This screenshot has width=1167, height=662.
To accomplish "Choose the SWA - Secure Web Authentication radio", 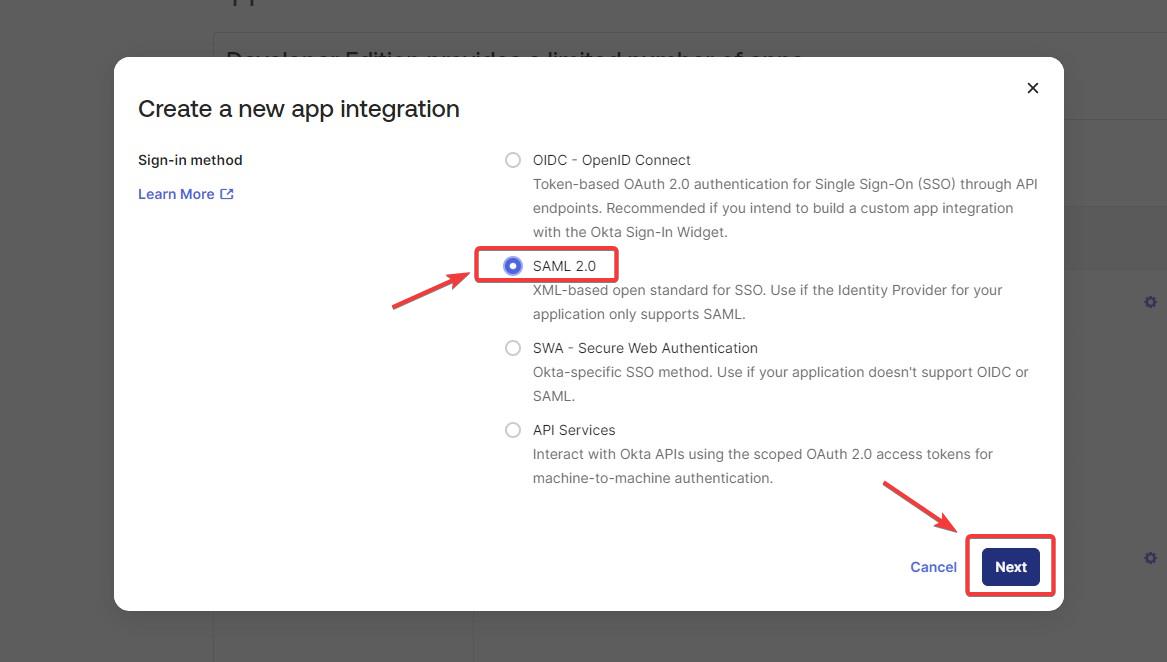I will click(513, 348).
